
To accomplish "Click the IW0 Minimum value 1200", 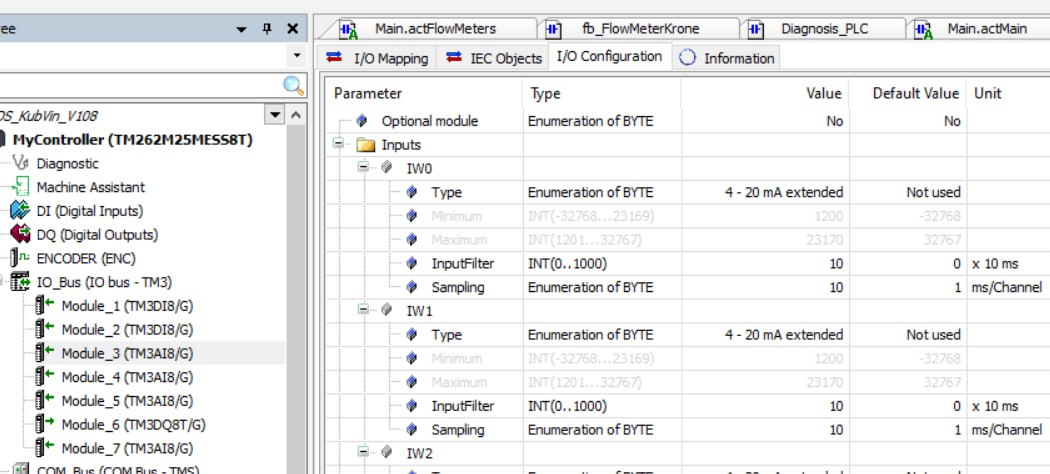I will coord(829,216).
